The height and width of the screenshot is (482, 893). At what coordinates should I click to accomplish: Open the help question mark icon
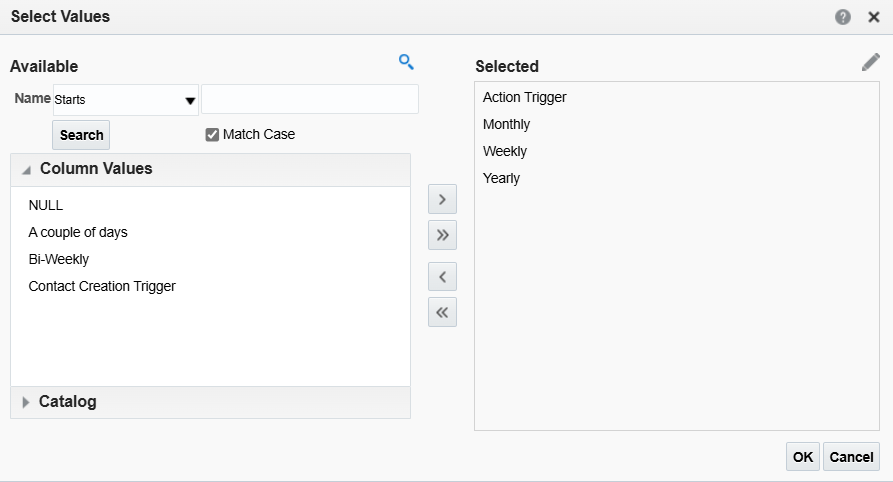[843, 17]
